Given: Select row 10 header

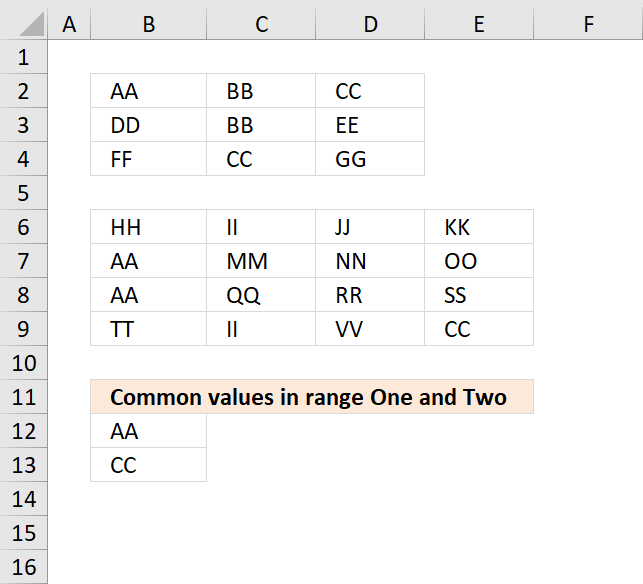Looking at the screenshot, I should point(23,363).
